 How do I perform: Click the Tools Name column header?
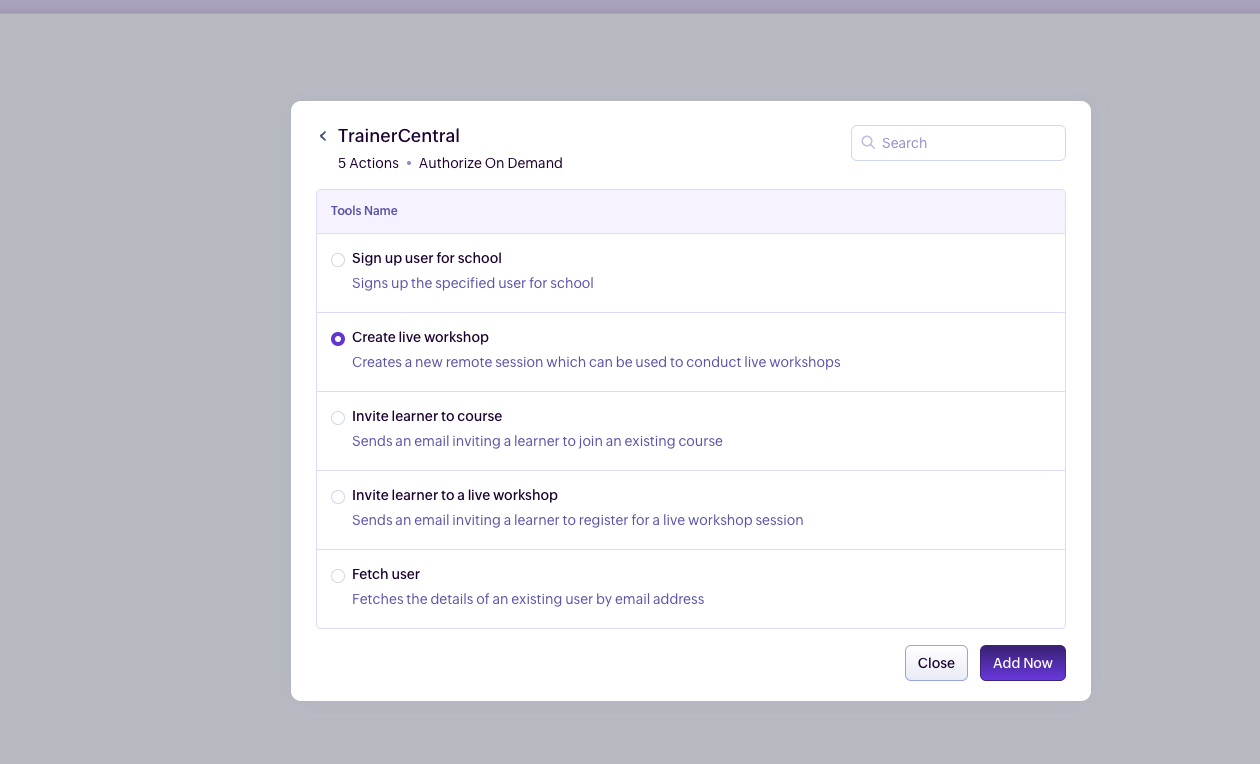[364, 211]
